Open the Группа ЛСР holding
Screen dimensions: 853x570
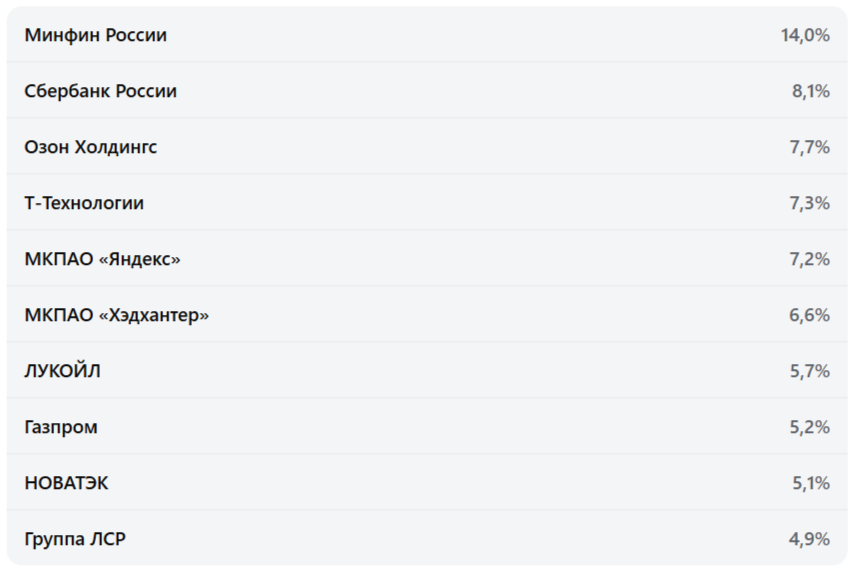pyautogui.click(x=75, y=539)
